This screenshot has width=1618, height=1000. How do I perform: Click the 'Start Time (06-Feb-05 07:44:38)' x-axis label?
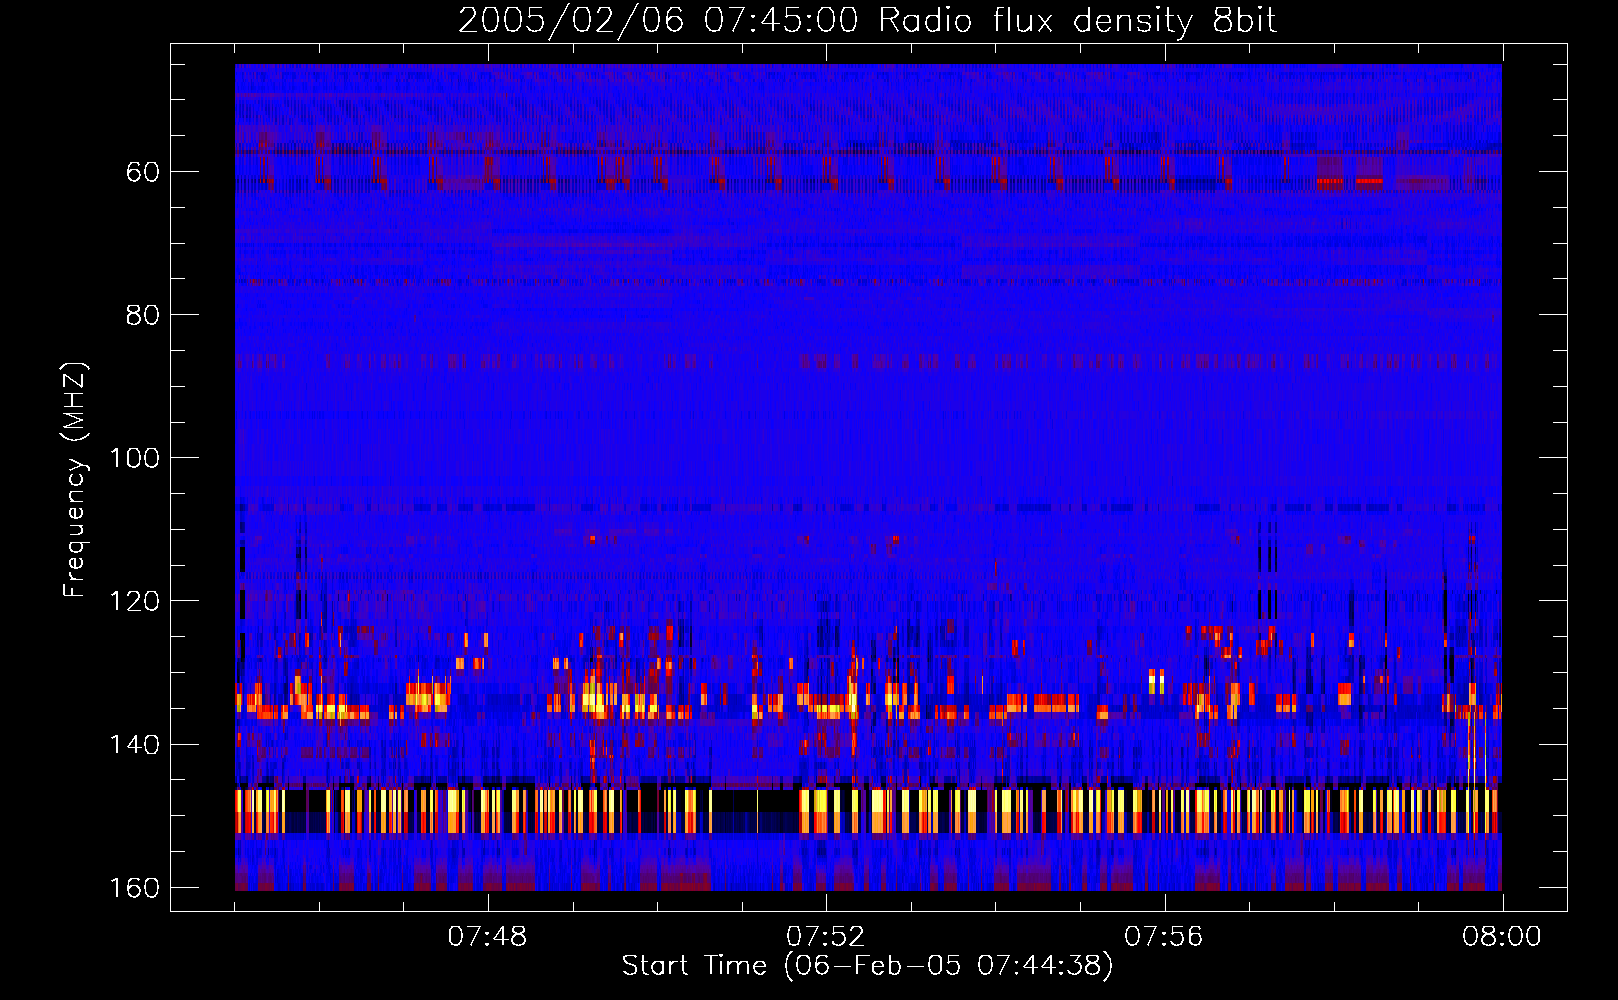(x=867, y=966)
